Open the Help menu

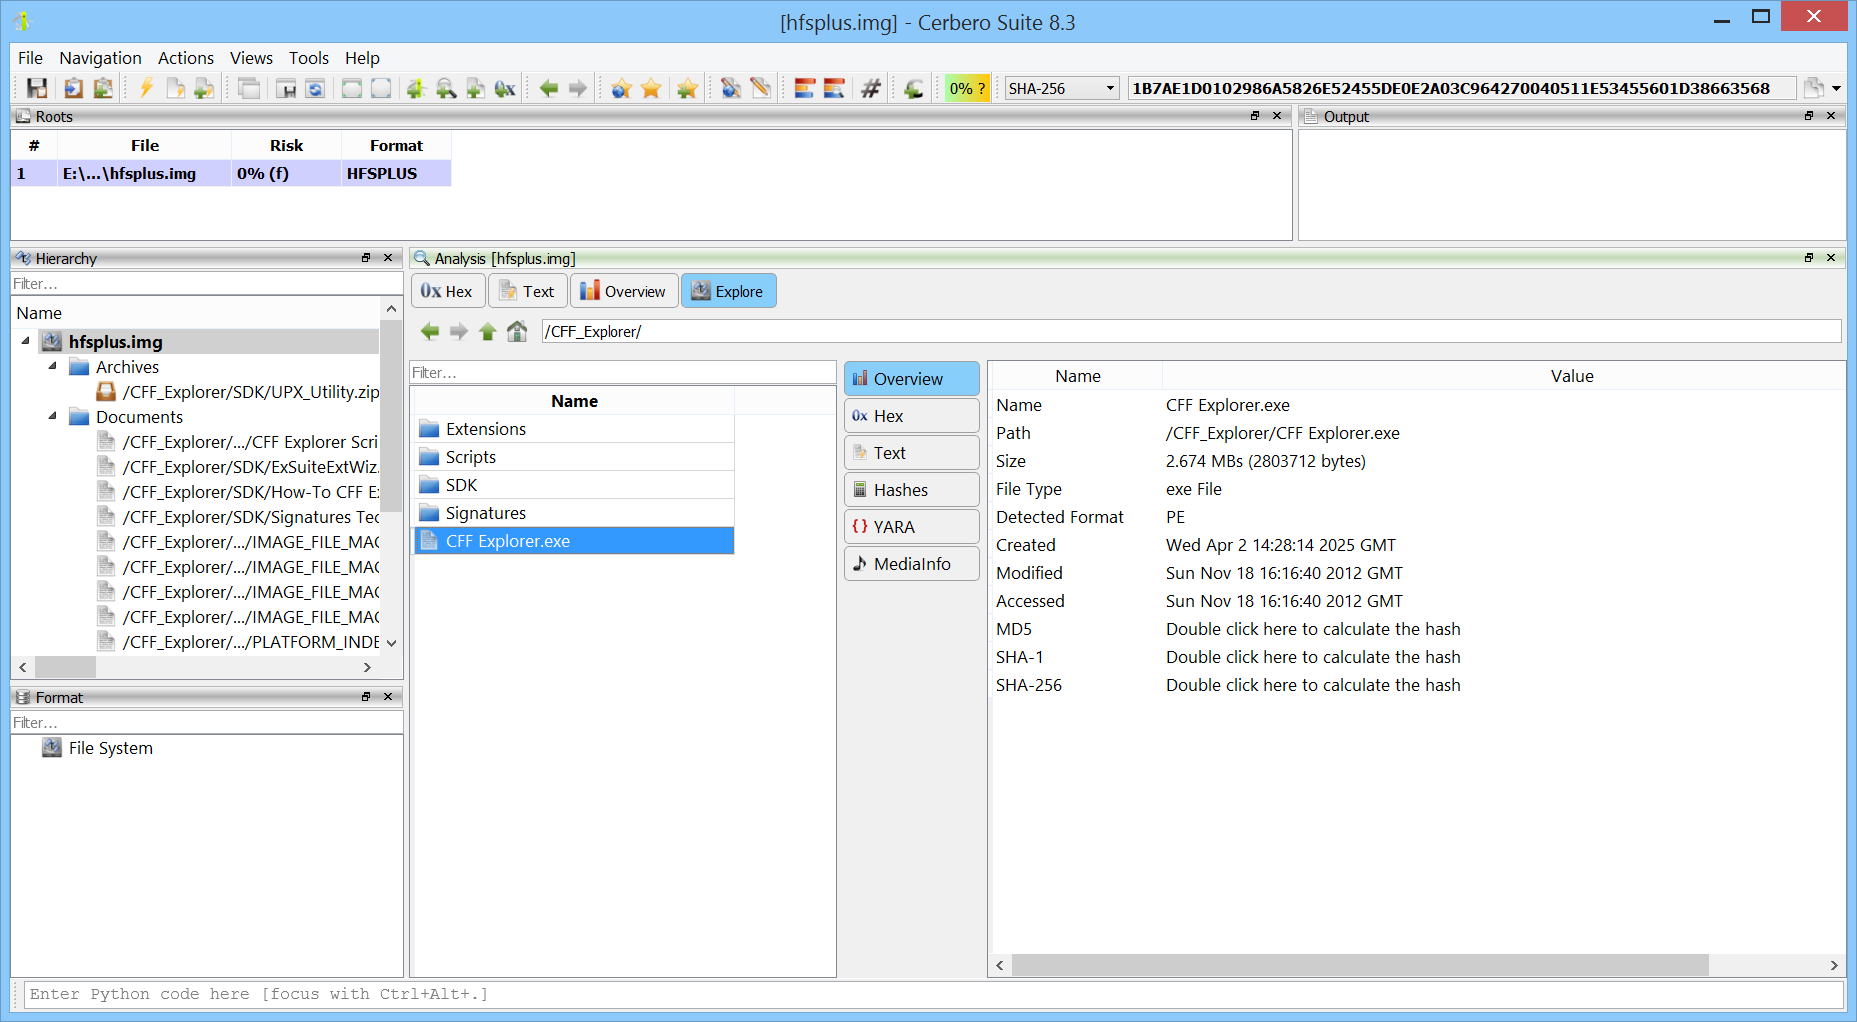coord(362,58)
